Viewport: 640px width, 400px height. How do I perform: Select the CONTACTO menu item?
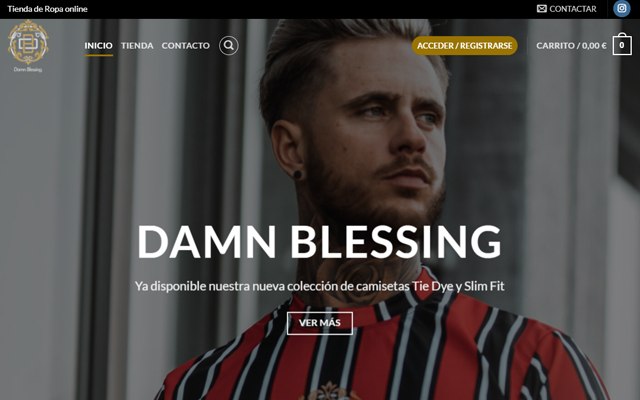tap(186, 45)
